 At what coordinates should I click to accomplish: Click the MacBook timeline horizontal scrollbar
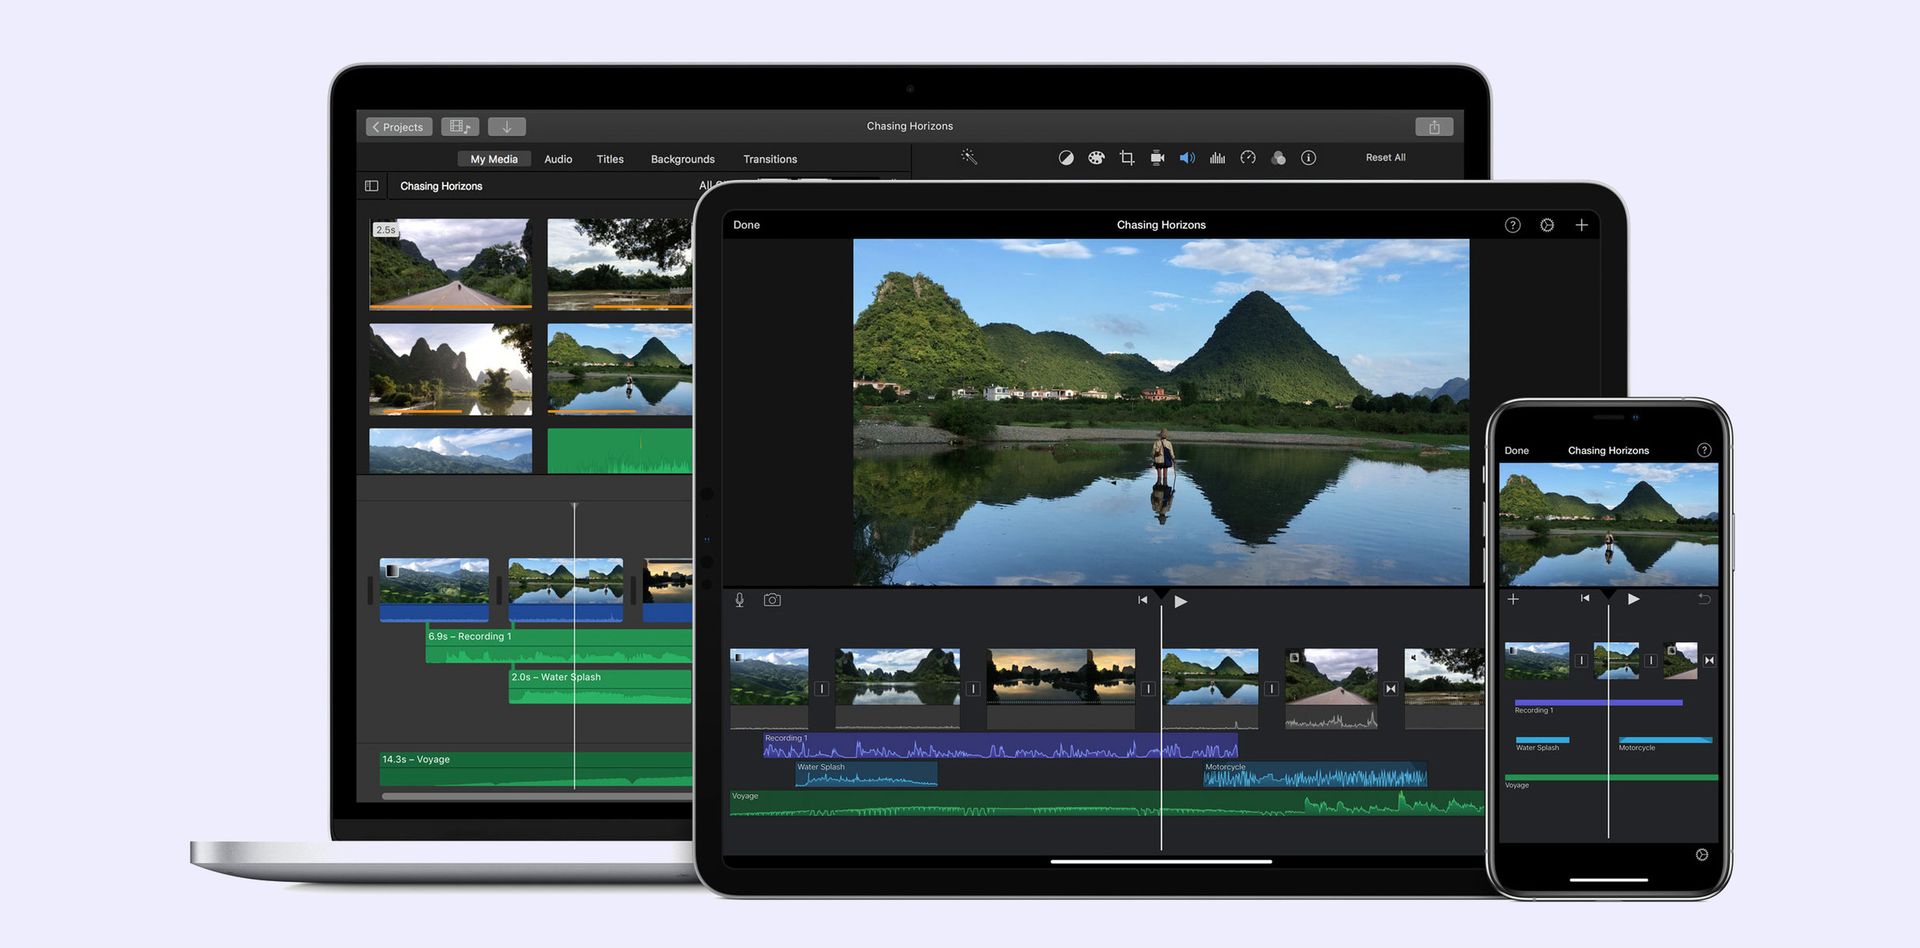pos(537,796)
